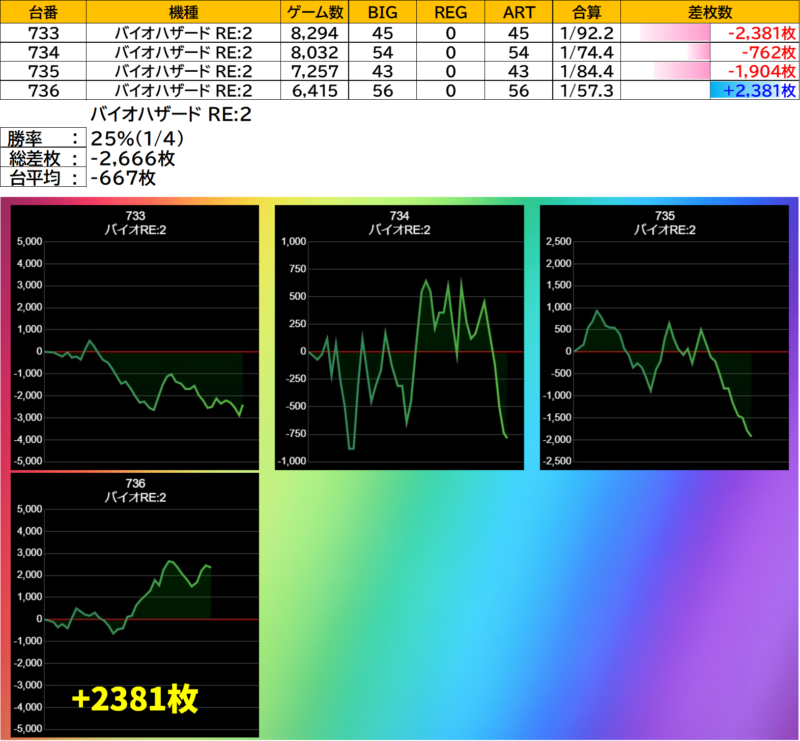Select machine number 734 cell
The image size is (800, 741).
(x=43, y=52)
